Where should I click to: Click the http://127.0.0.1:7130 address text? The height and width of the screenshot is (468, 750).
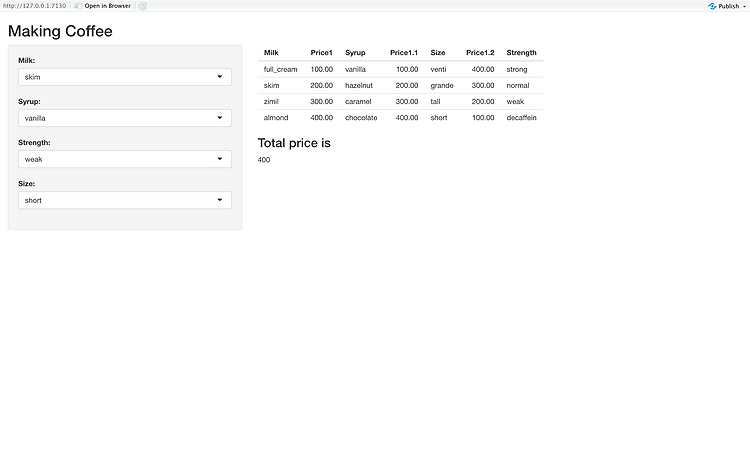[34, 6]
